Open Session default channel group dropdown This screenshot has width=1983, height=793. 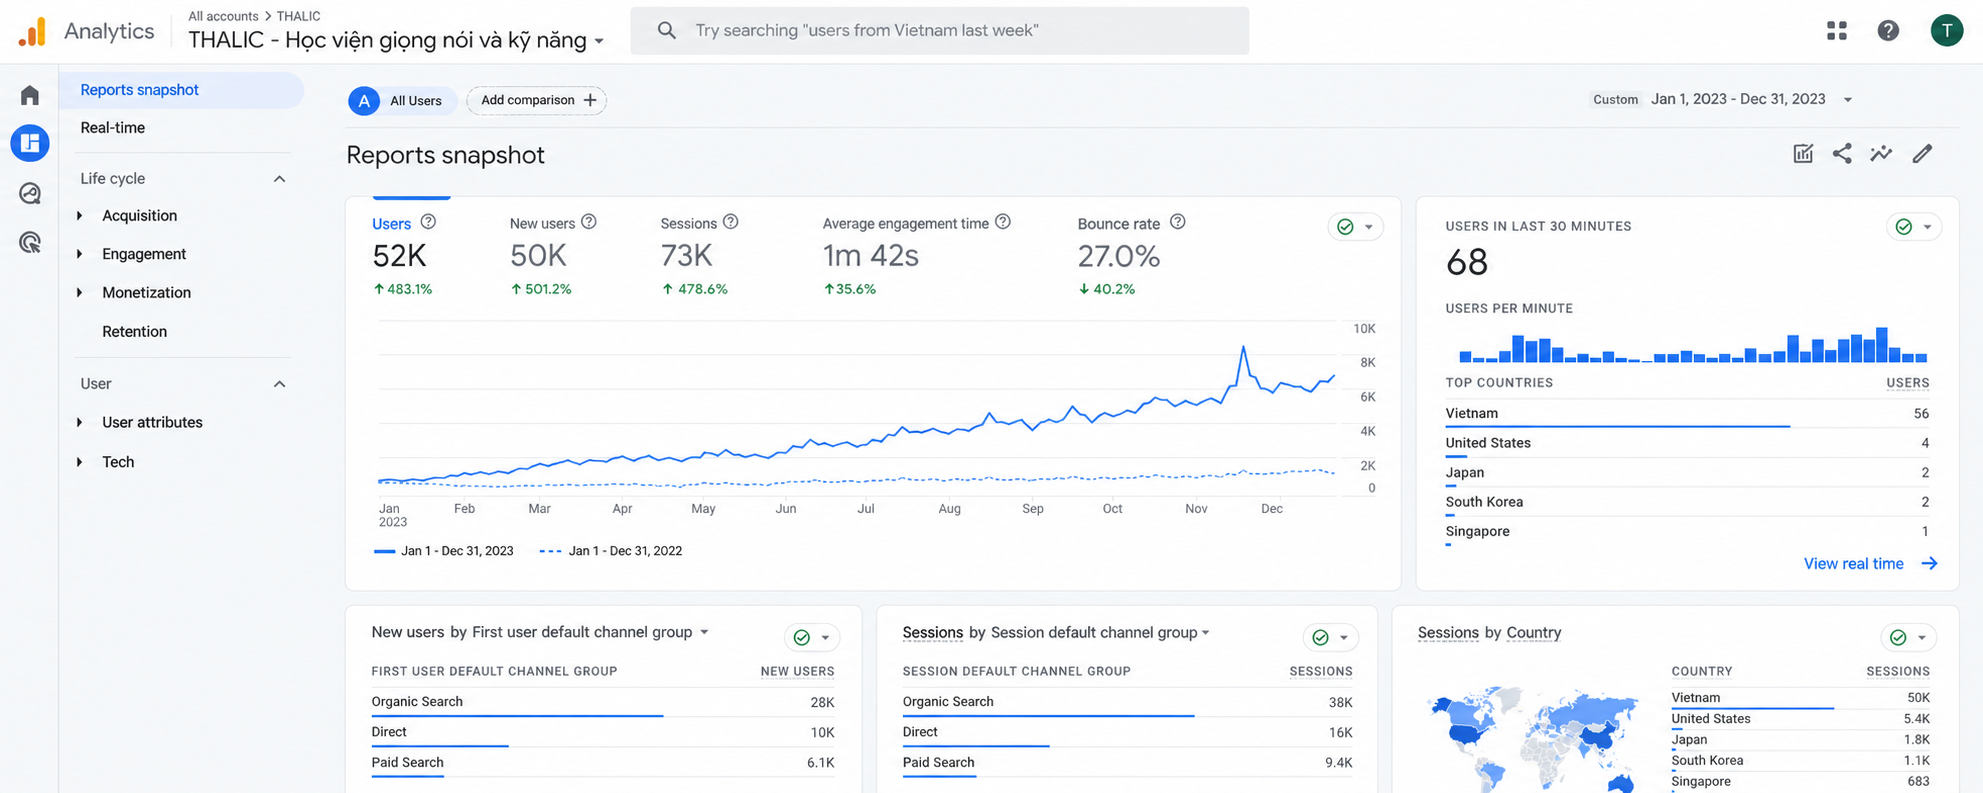pos(1100,632)
